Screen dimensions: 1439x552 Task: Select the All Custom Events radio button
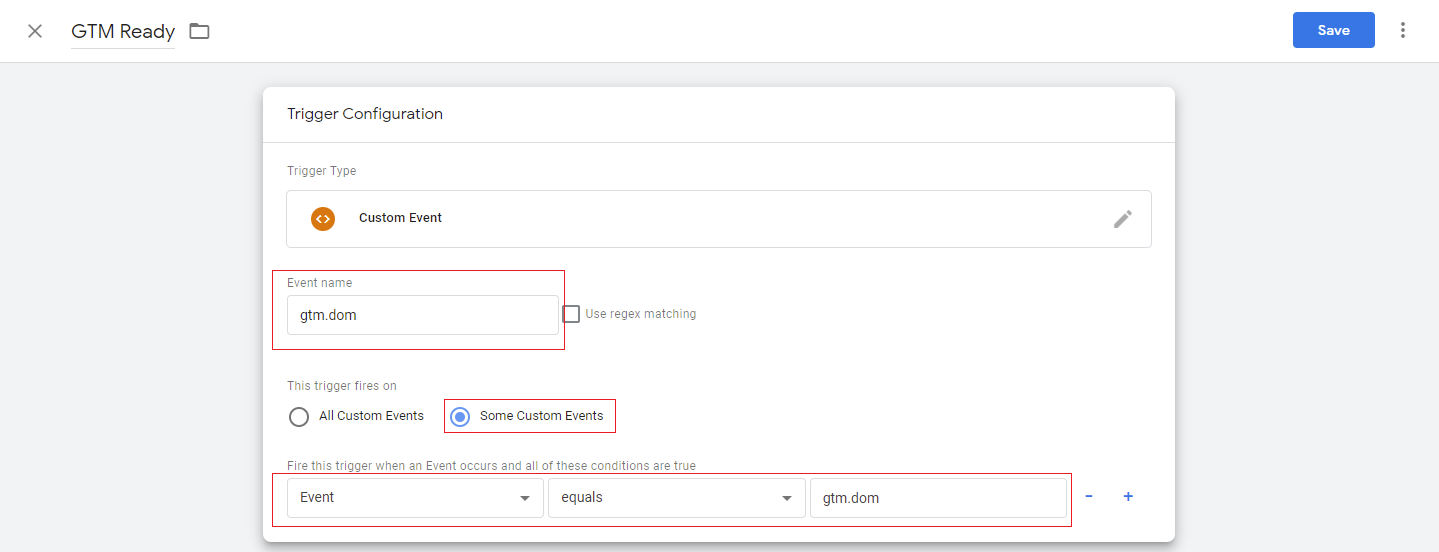299,416
